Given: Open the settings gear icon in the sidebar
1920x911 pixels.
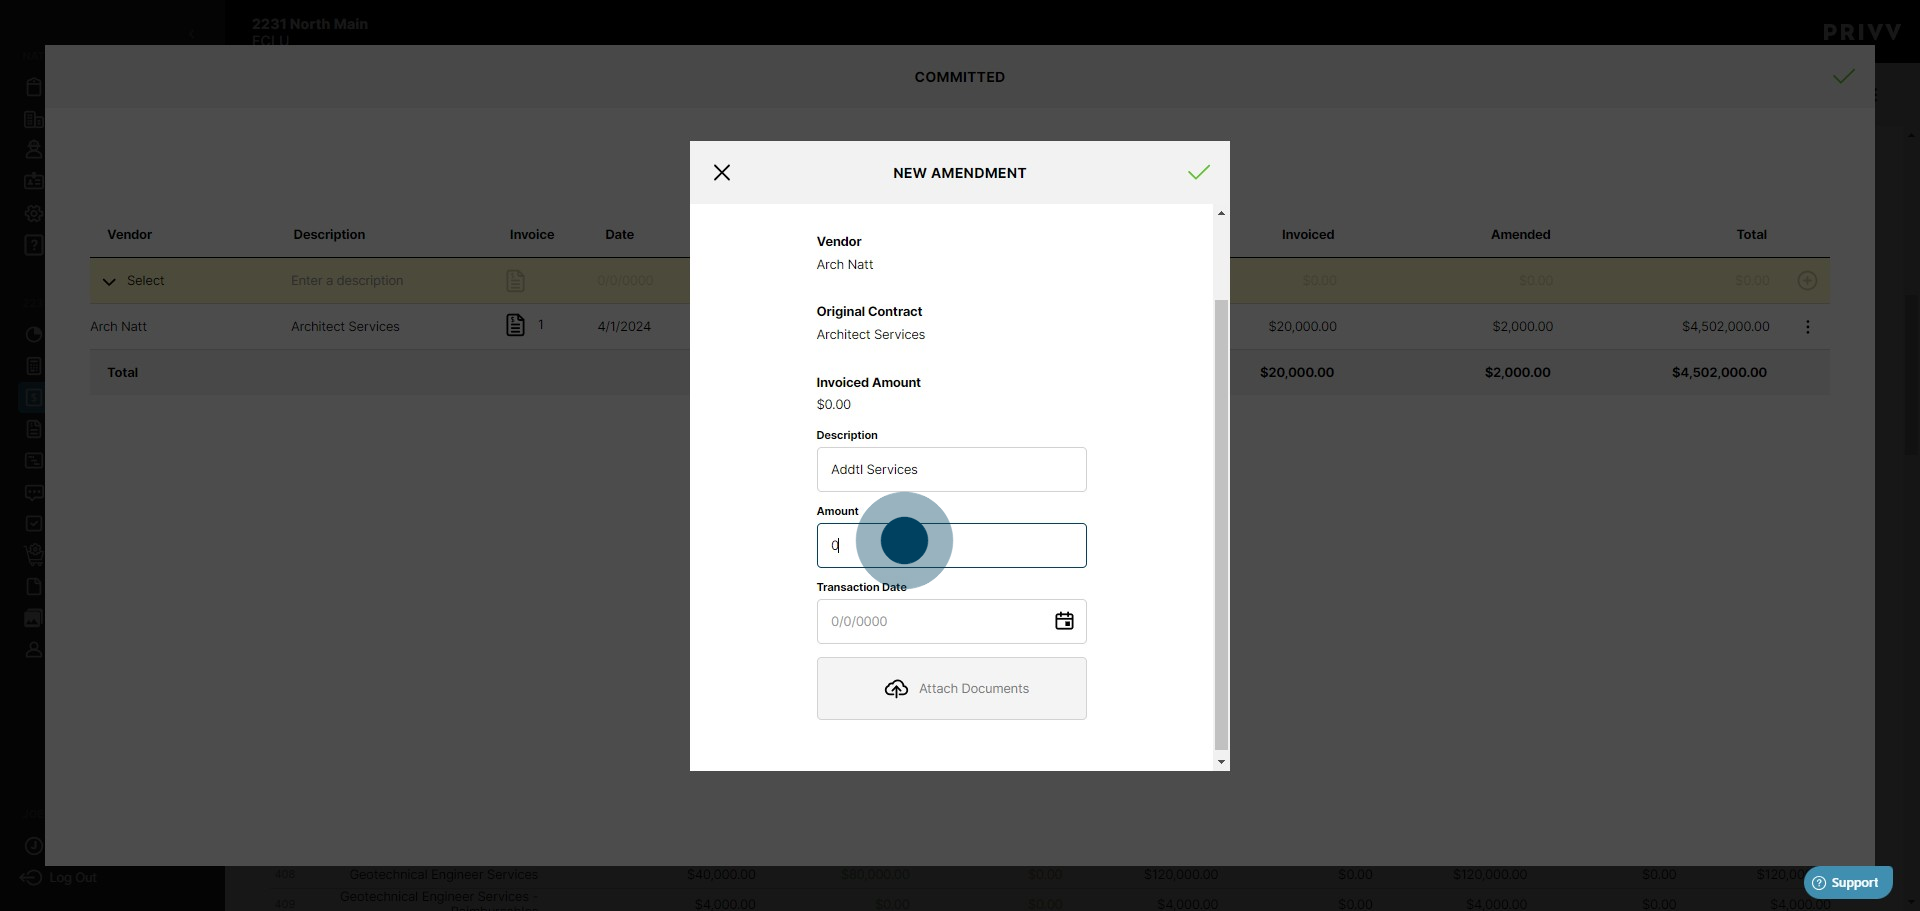Looking at the screenshot, I should (33, 213).
